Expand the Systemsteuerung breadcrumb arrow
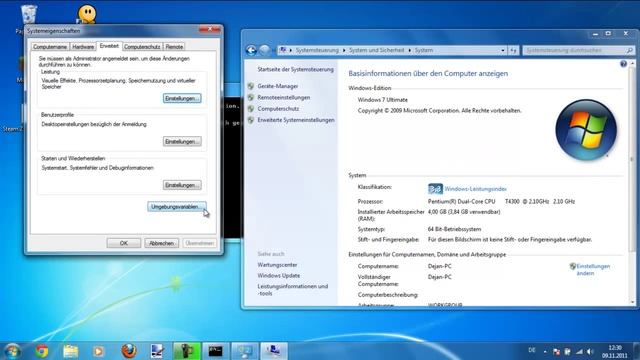Screen dimensions: 640x360 (x=344, y=50)
